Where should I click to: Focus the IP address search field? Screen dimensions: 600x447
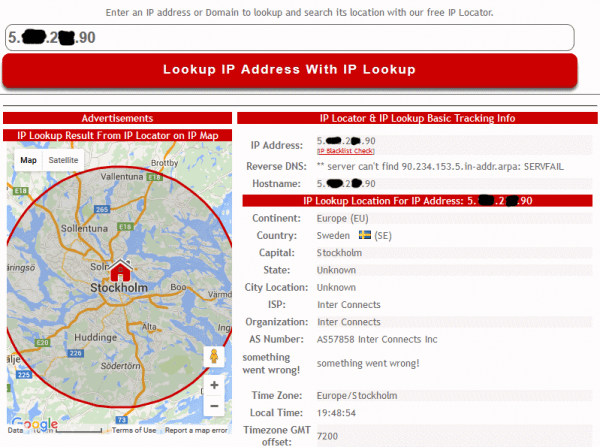(x=289, y=37)
